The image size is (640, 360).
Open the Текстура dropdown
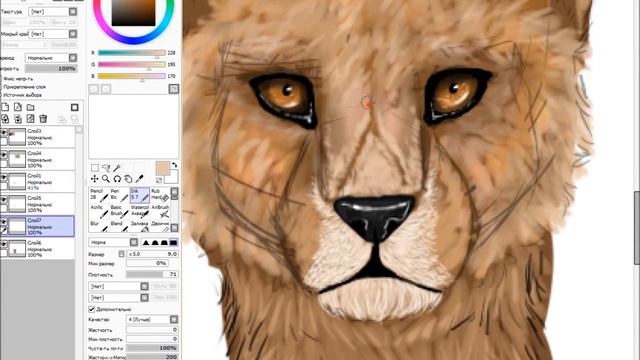[53, 12]
